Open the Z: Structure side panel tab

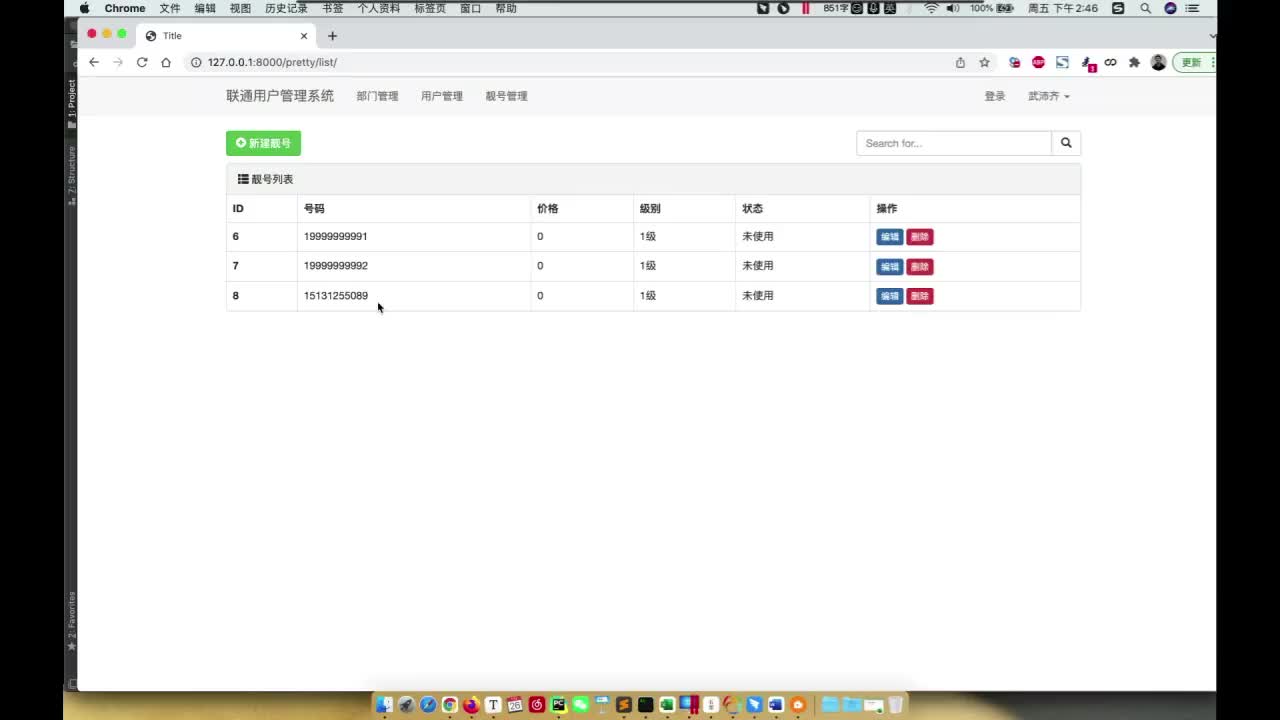coord(71,175)
